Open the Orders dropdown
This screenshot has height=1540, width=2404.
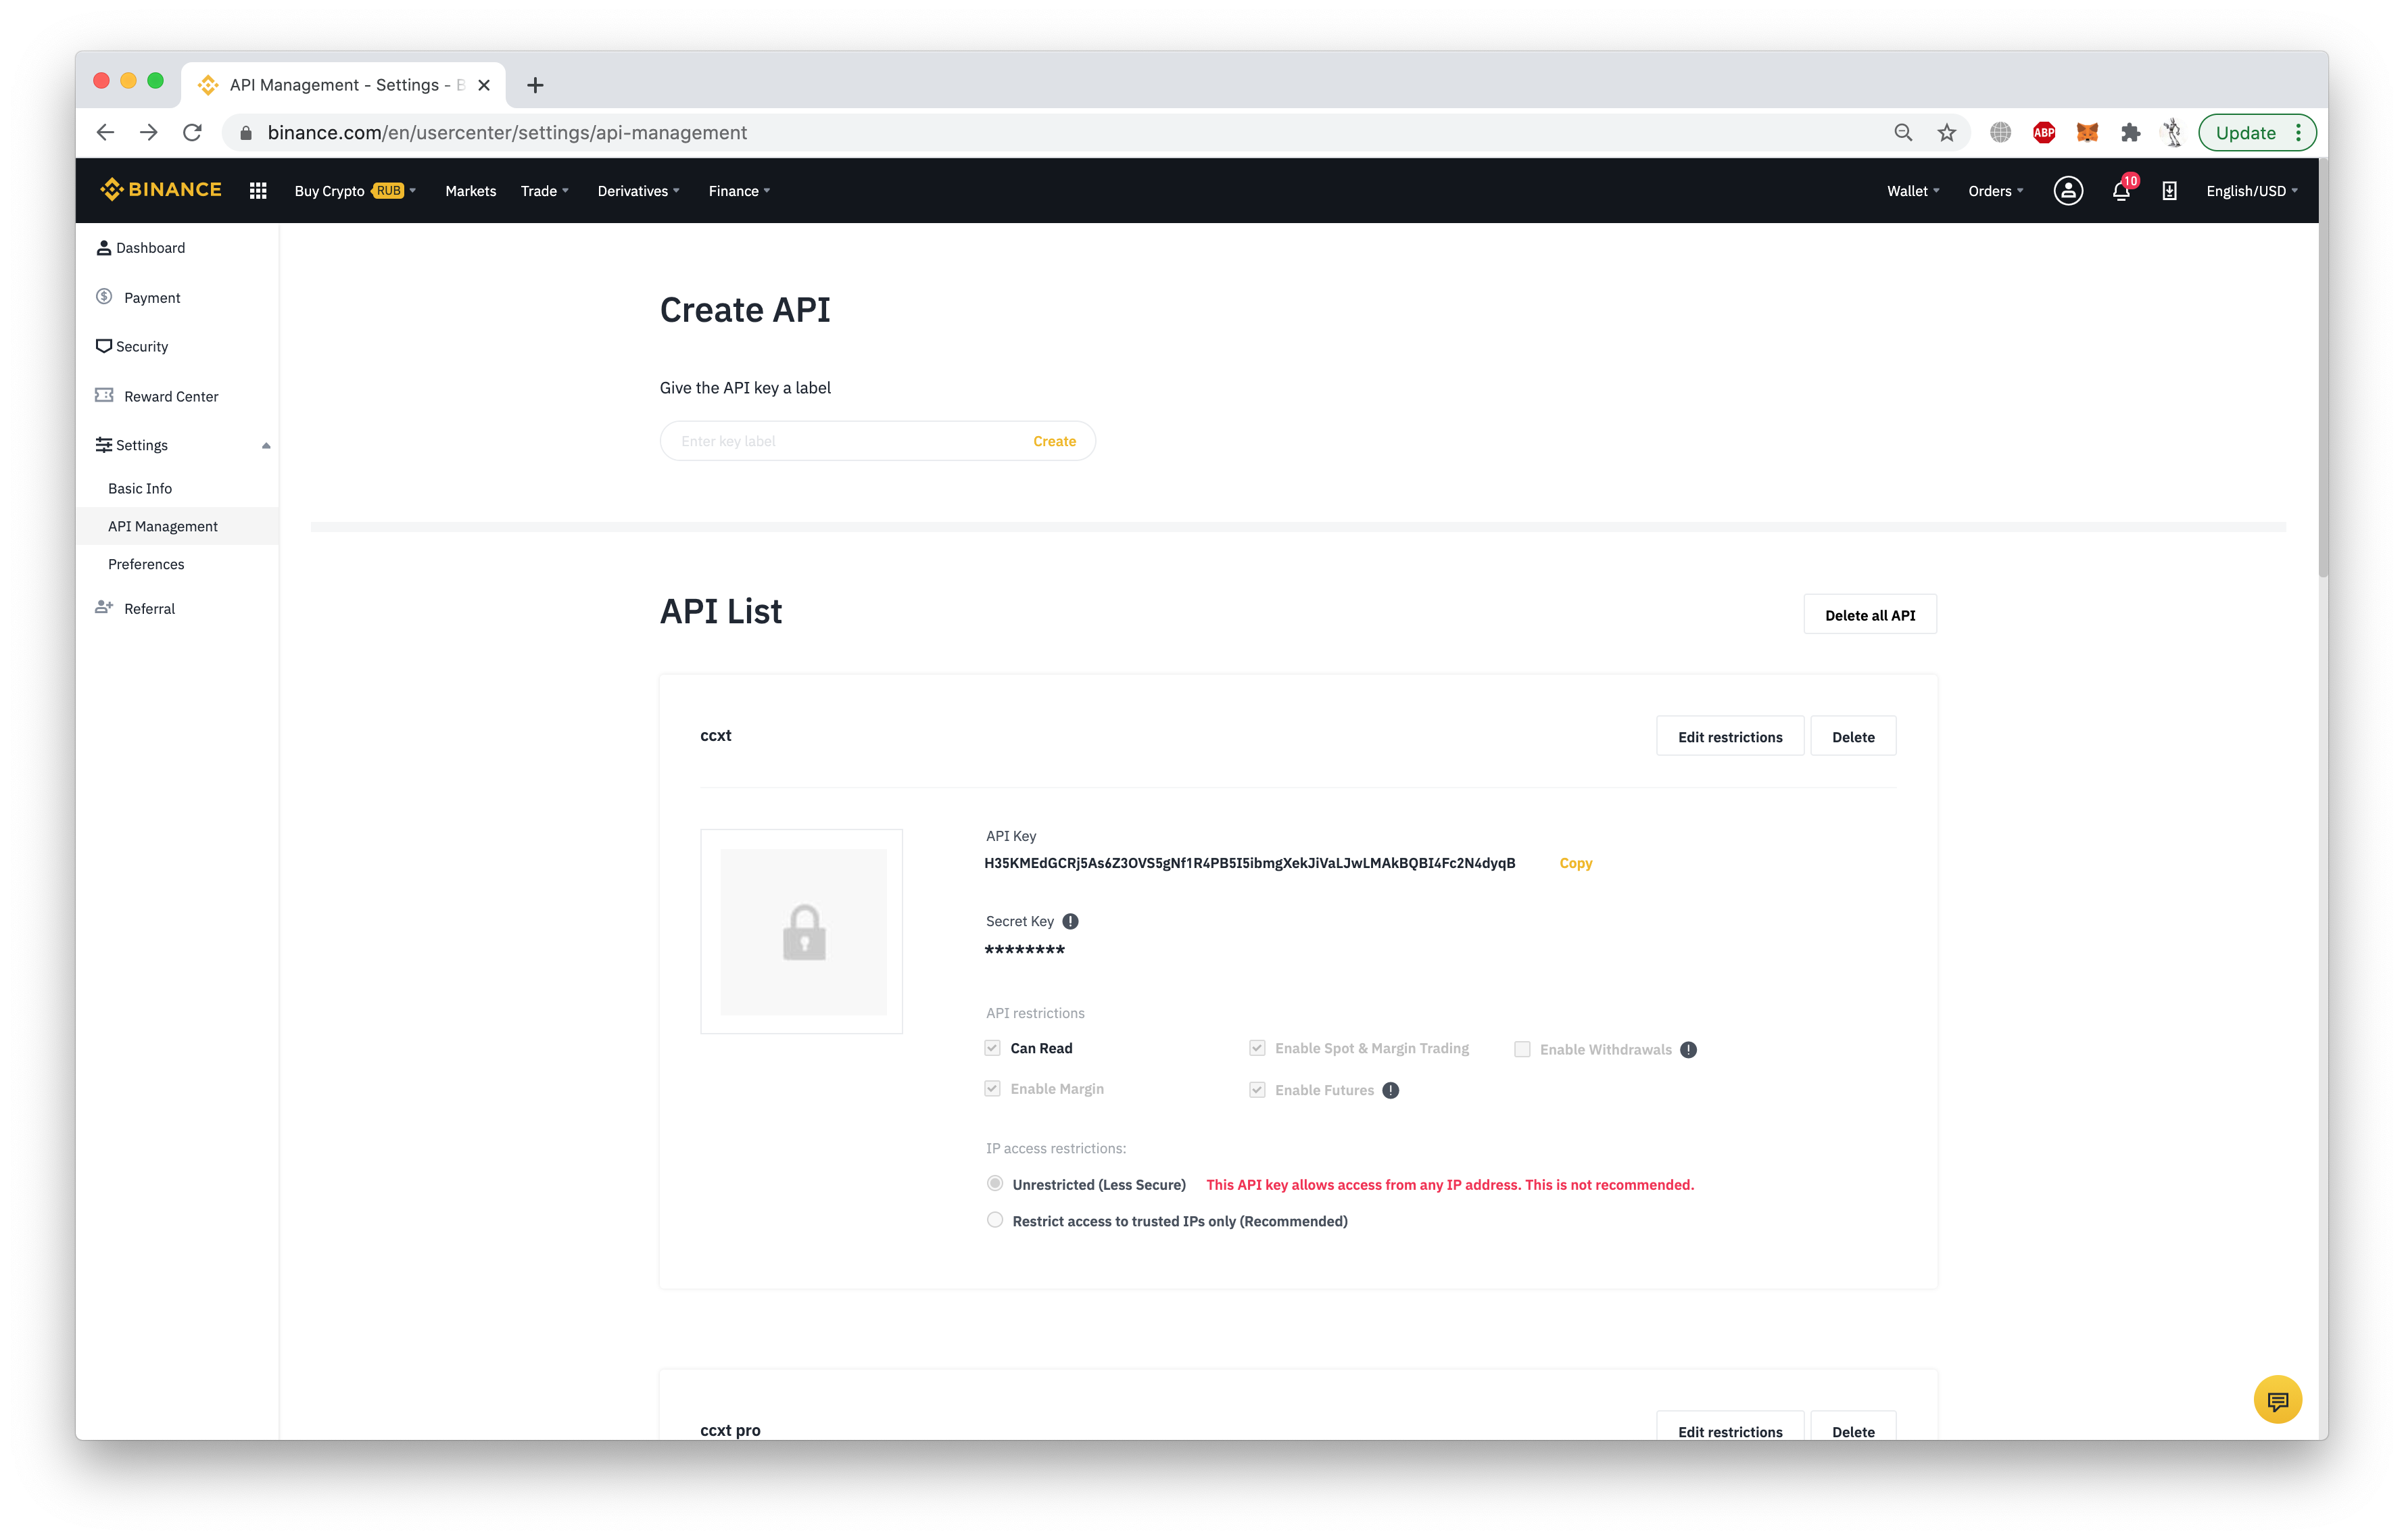click(1995, 191)
